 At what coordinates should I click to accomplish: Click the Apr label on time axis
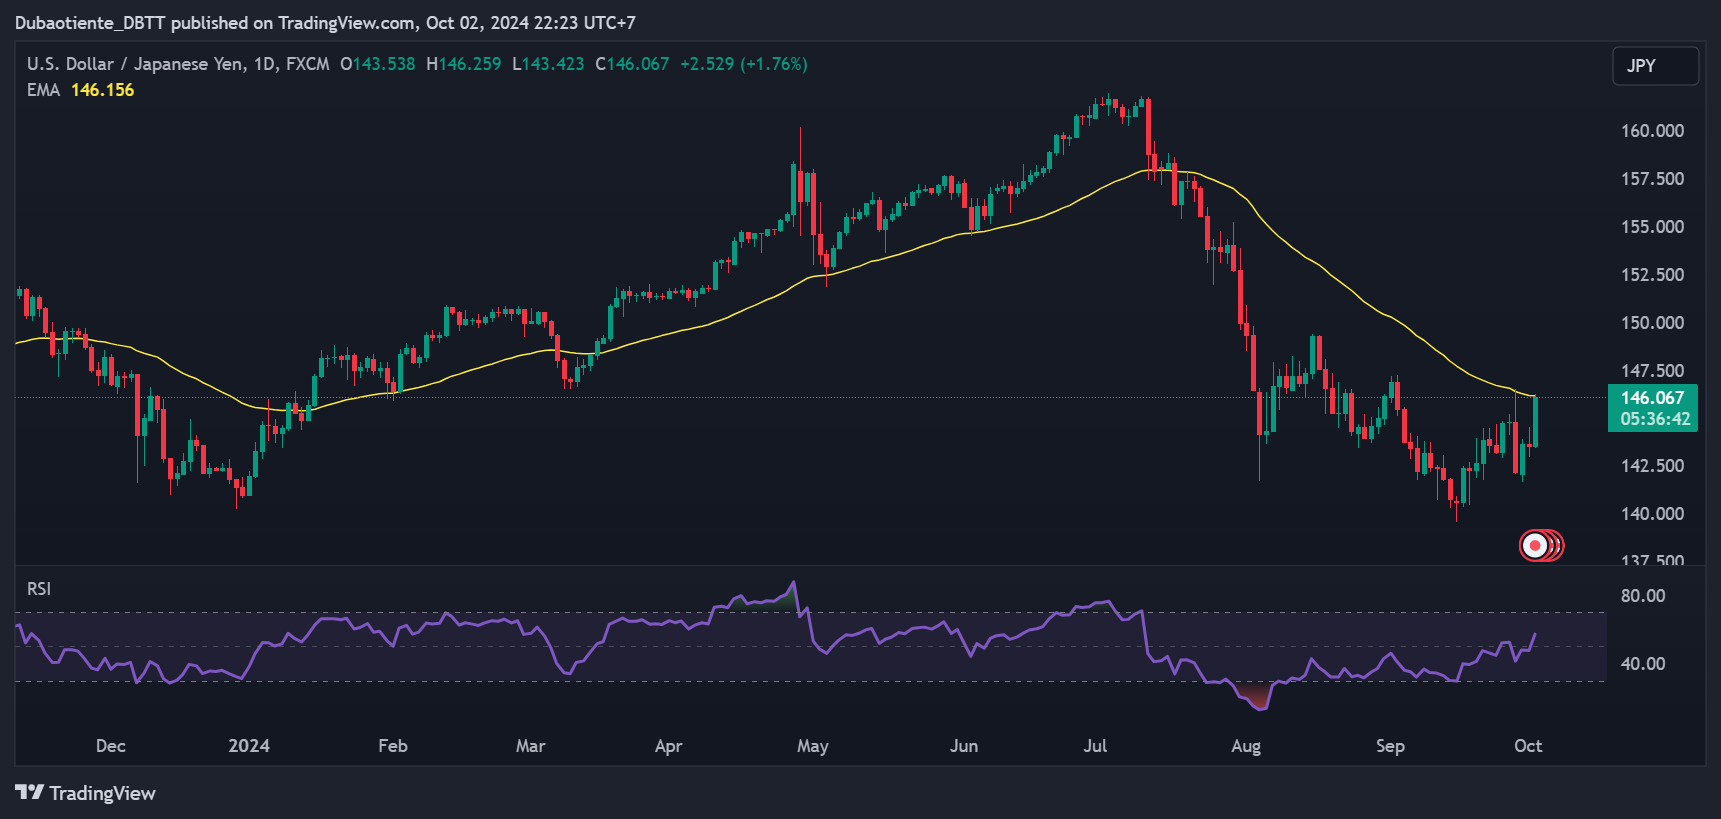tap(669, 746)
